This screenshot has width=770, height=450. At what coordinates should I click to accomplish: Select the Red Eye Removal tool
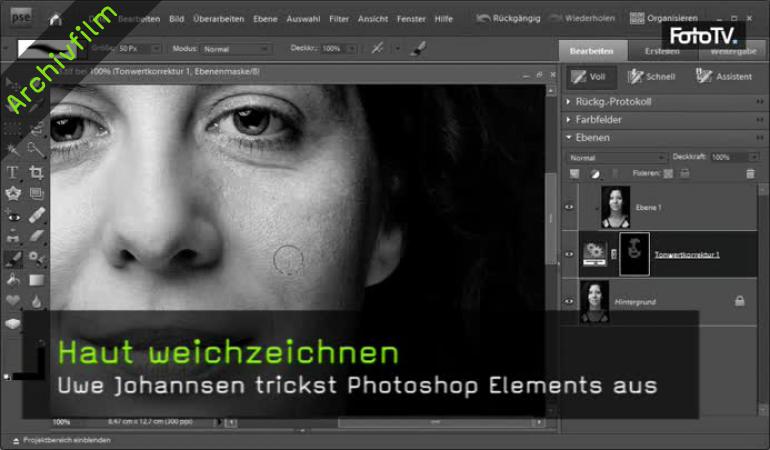12,215
